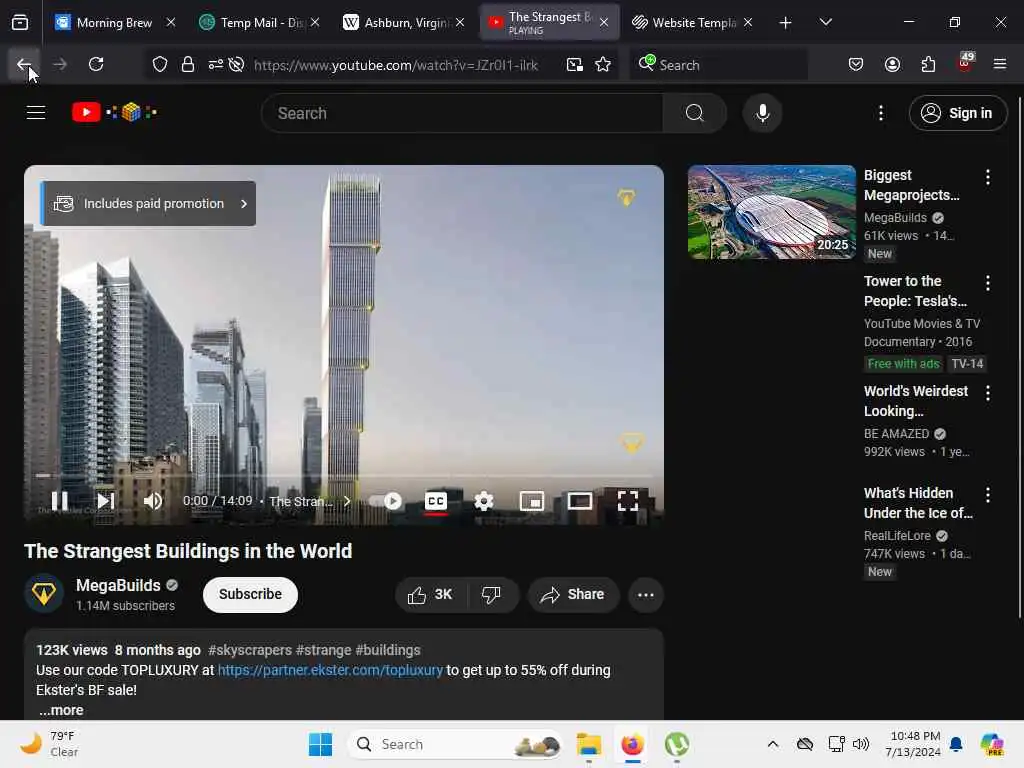Pause the video

59,501
